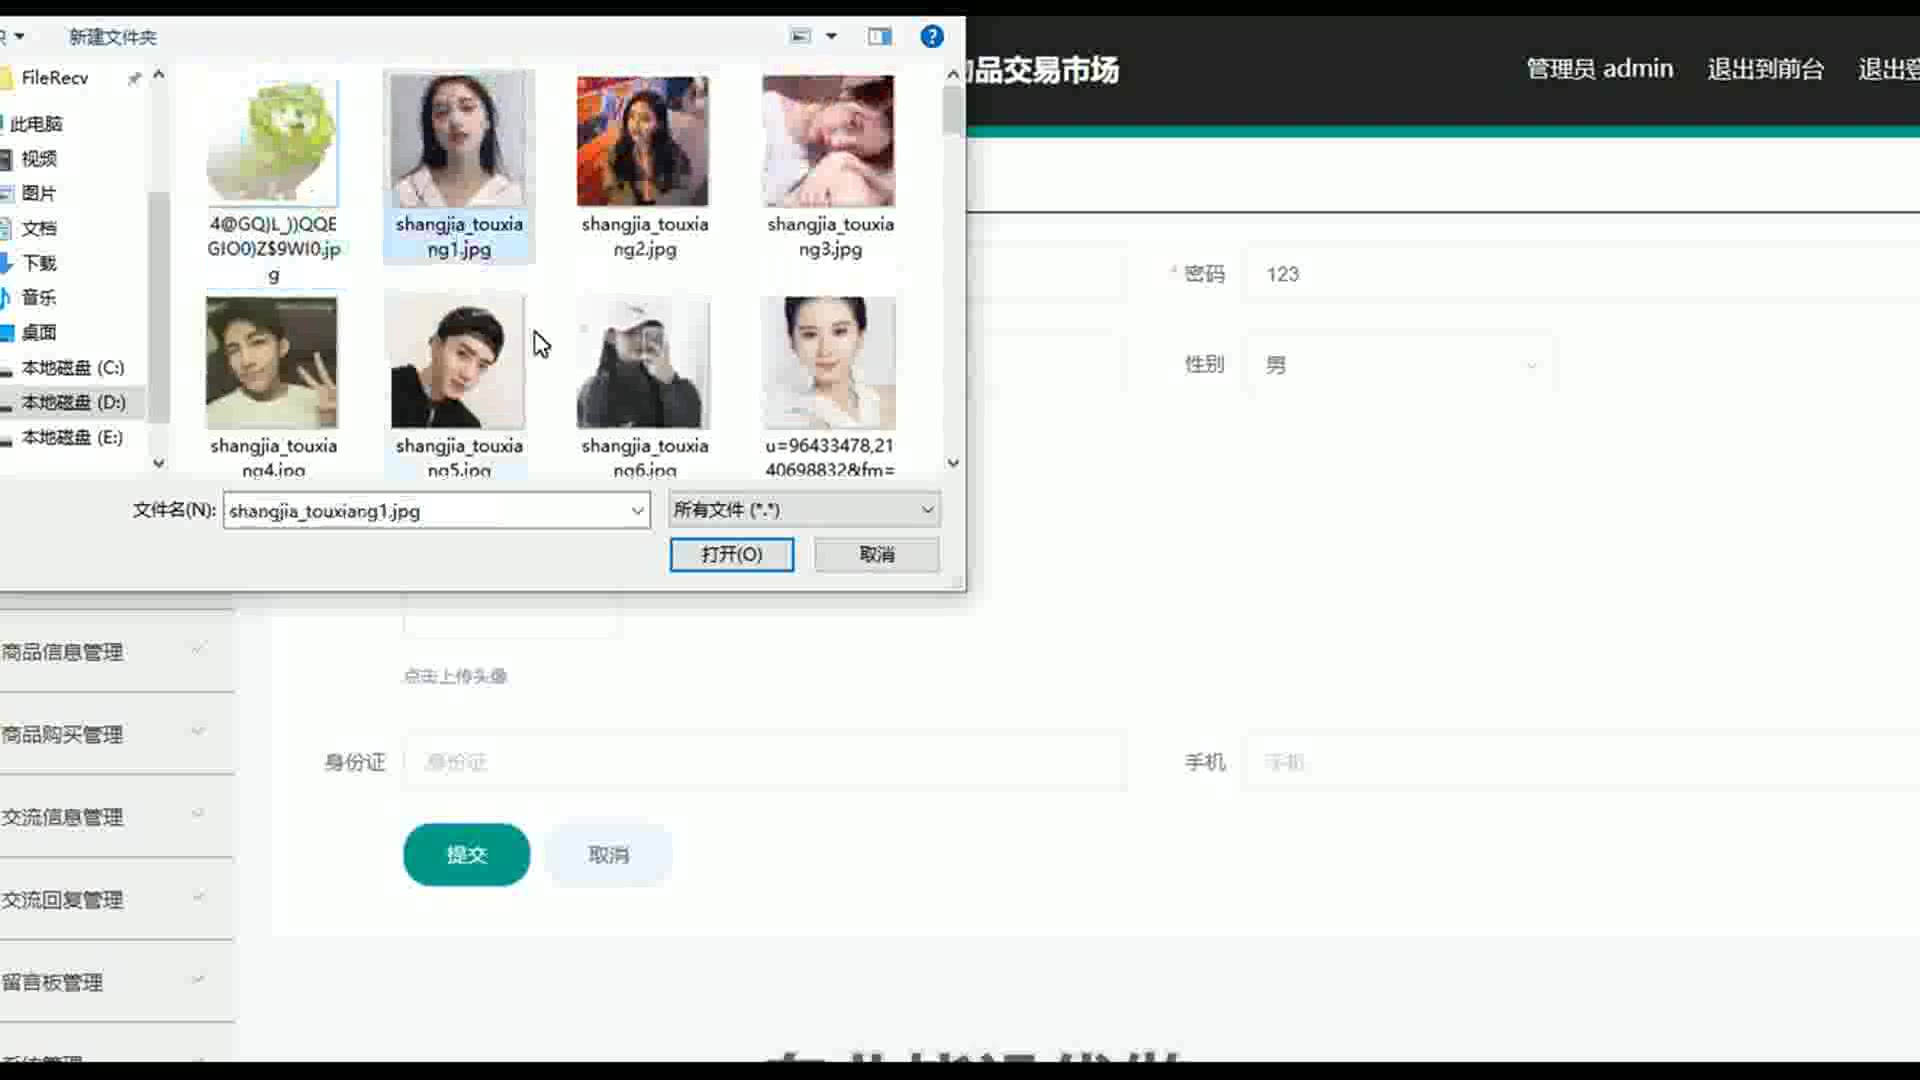Image resolution: width=1920 pixels, height=1080 pixels.
Task: Click the file list scrollbar thumb
Action: tap(953, 110)
